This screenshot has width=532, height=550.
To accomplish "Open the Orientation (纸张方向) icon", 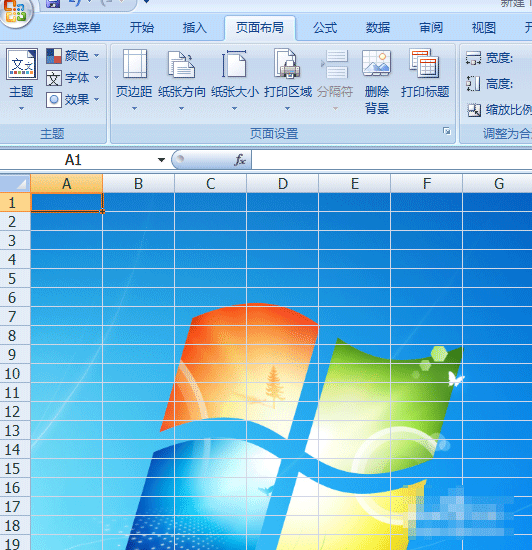I will point(181,64).
